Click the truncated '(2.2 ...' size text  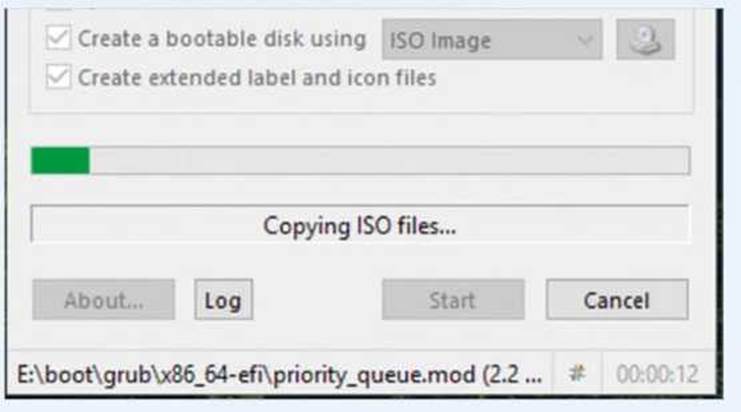point(512,375)
